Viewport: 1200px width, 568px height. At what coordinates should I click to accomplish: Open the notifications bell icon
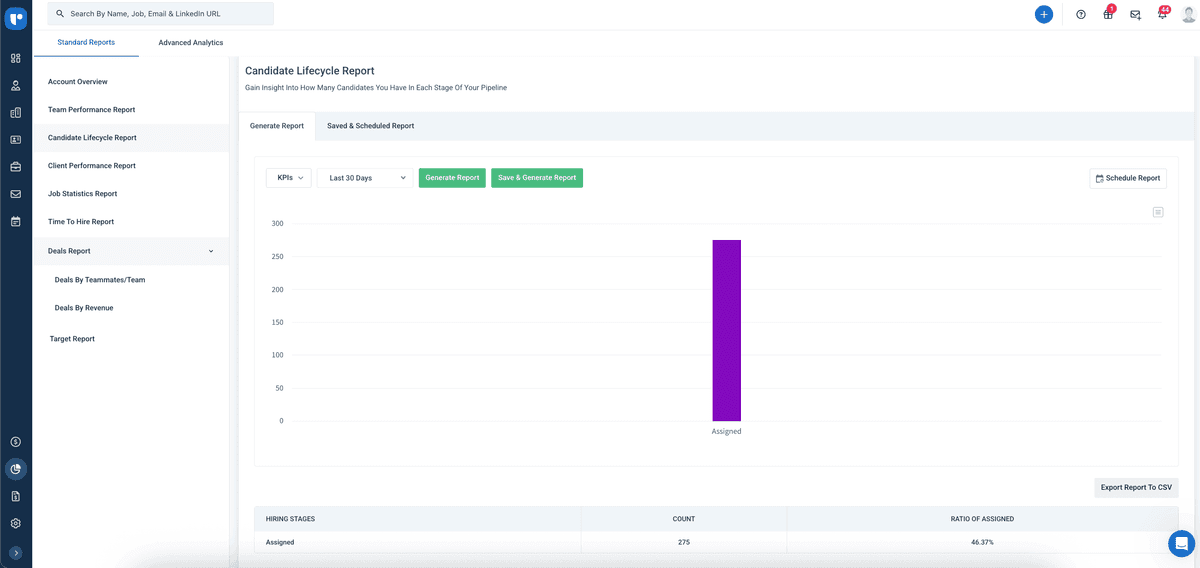click(1162, 14)
